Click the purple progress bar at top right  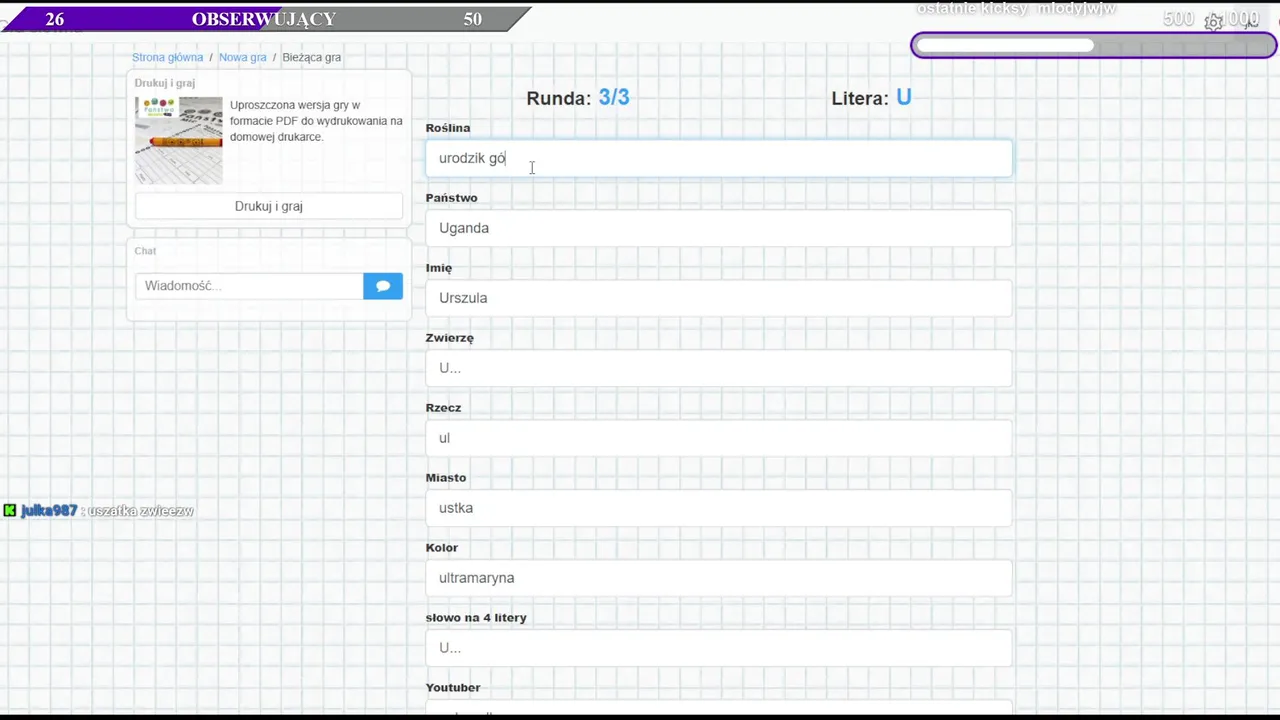pyautogui.click(x=1094, y=45)
